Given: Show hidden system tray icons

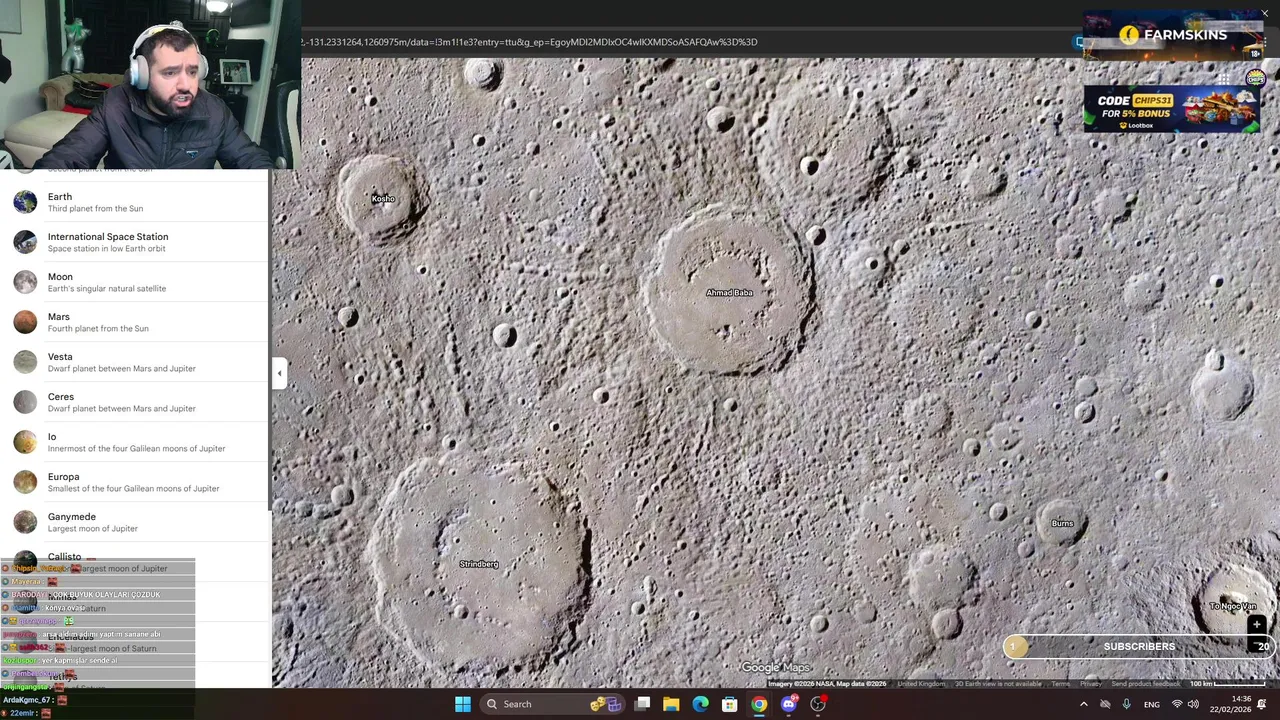Looking at the screenshot, I should [x=1083, y=704].
